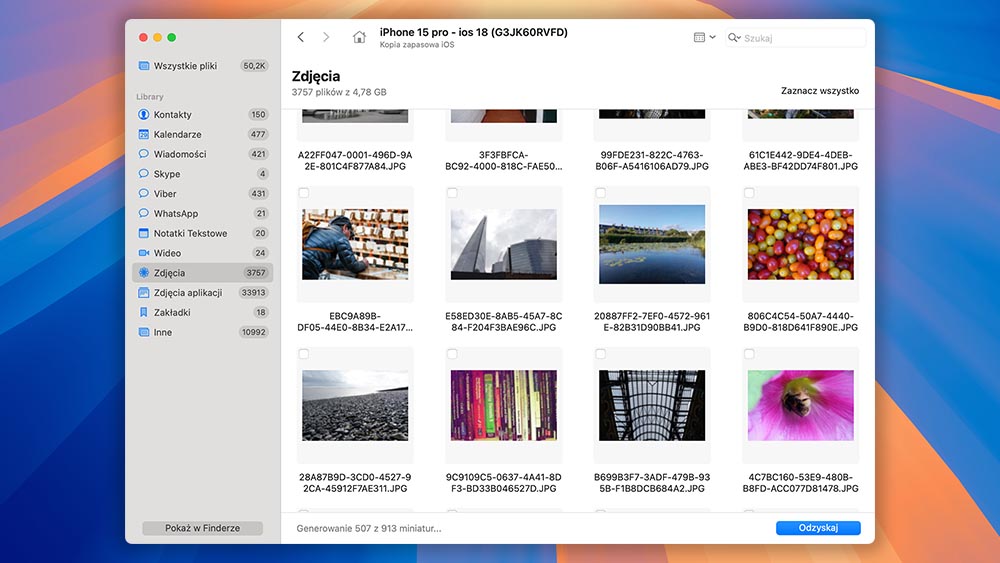Check the box for 4C7BC160 photo
The height and width of the screenshot is (563, 1000).
(749, 354)
